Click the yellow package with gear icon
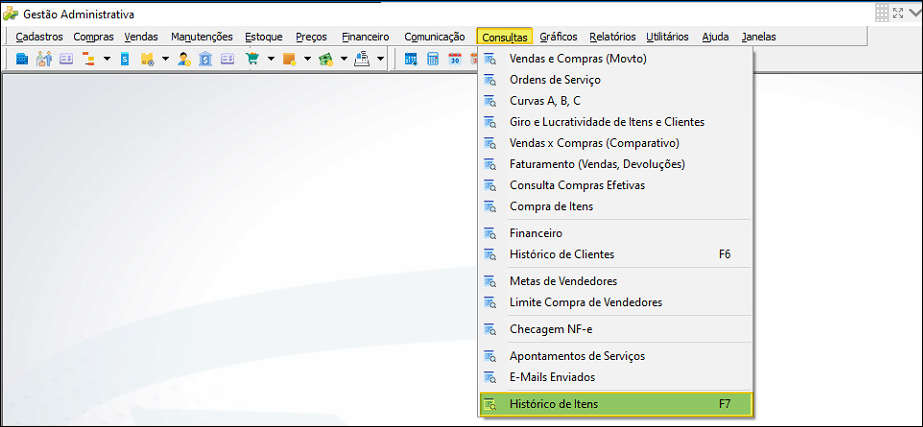This screenshot has width=923, height=427. (147, 59)
